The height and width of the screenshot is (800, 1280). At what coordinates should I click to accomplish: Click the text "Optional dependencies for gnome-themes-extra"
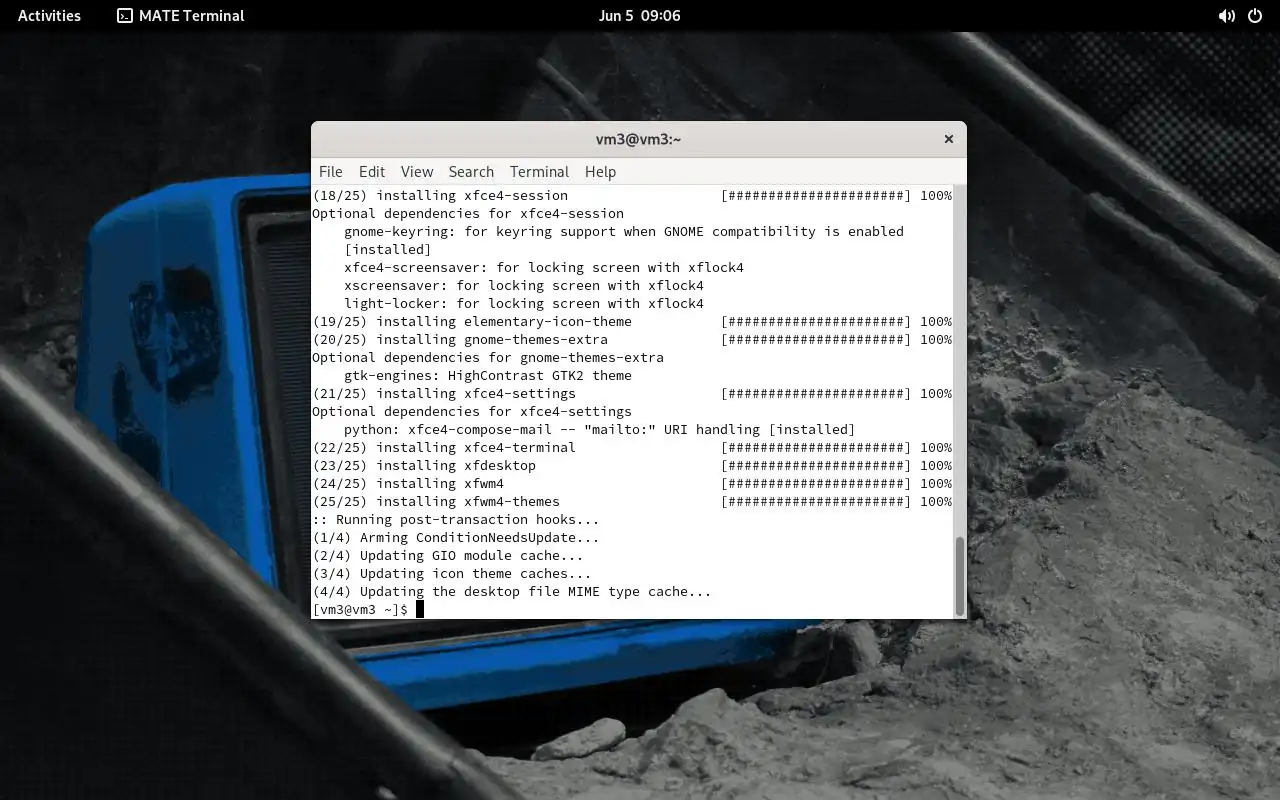[488, 357]
